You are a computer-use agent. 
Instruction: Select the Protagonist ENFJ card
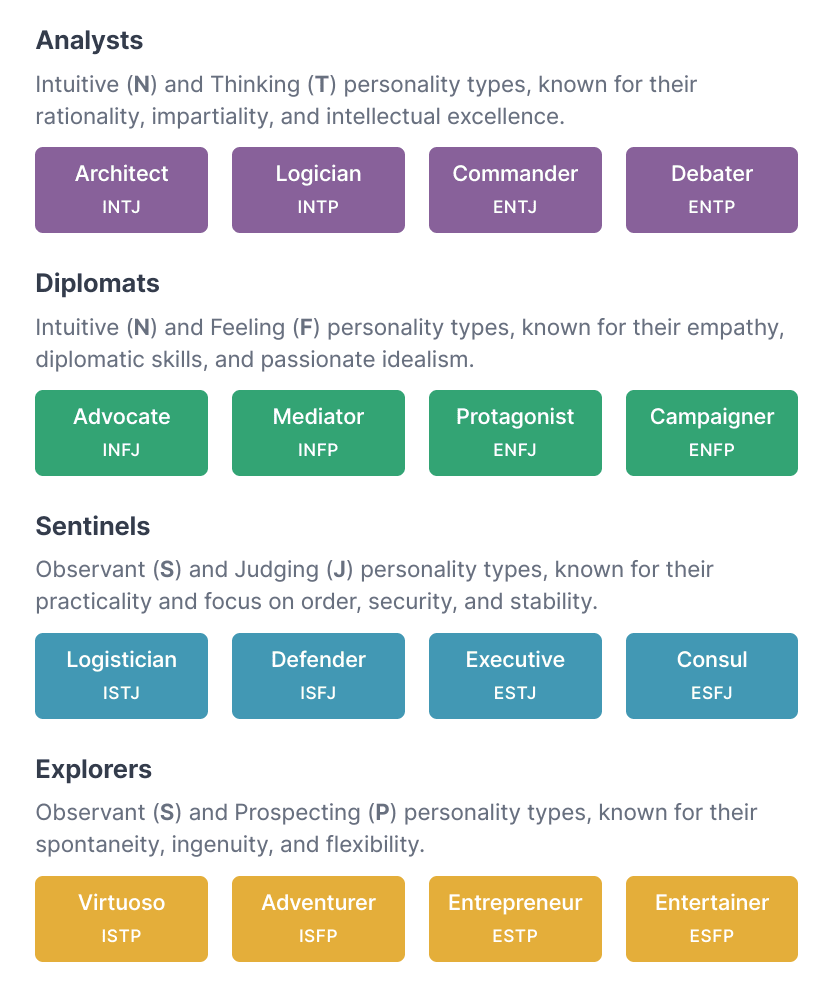(x=515, y=432)
